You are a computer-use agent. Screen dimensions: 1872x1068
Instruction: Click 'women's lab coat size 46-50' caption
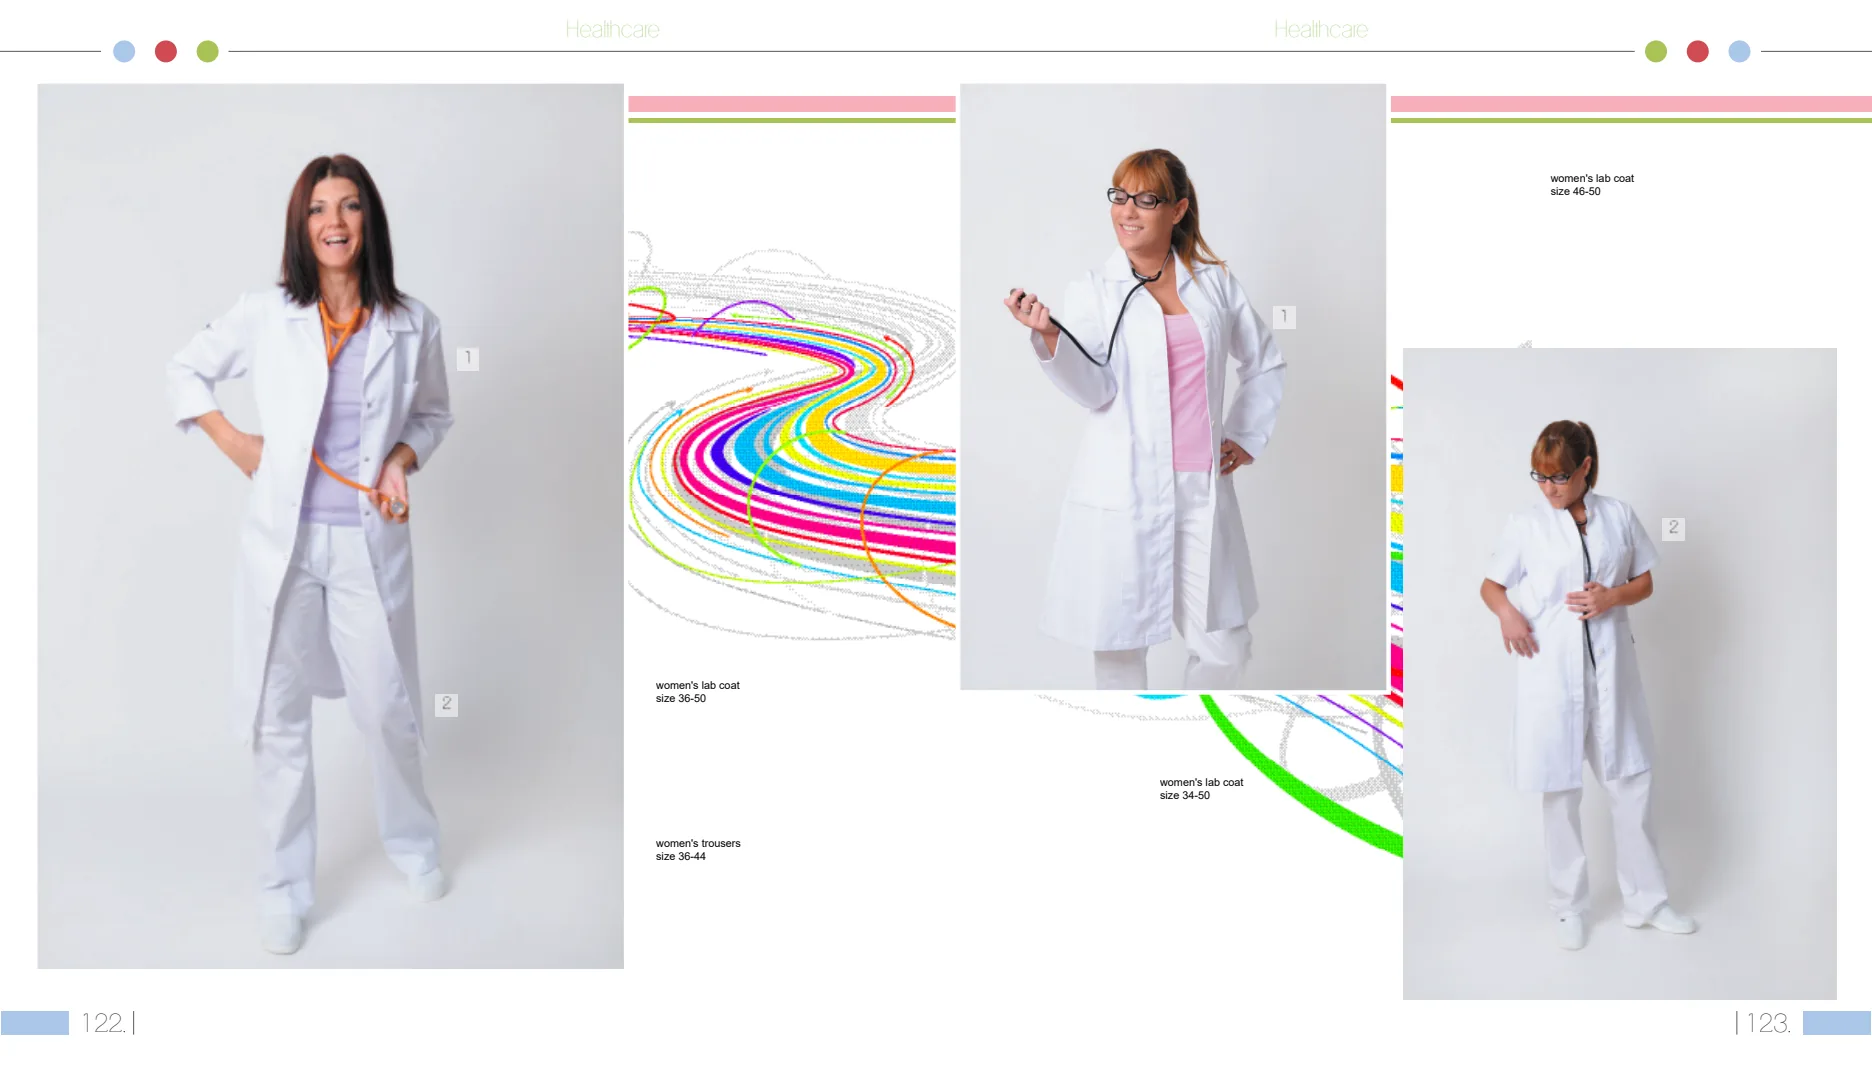coord(1592,185)
